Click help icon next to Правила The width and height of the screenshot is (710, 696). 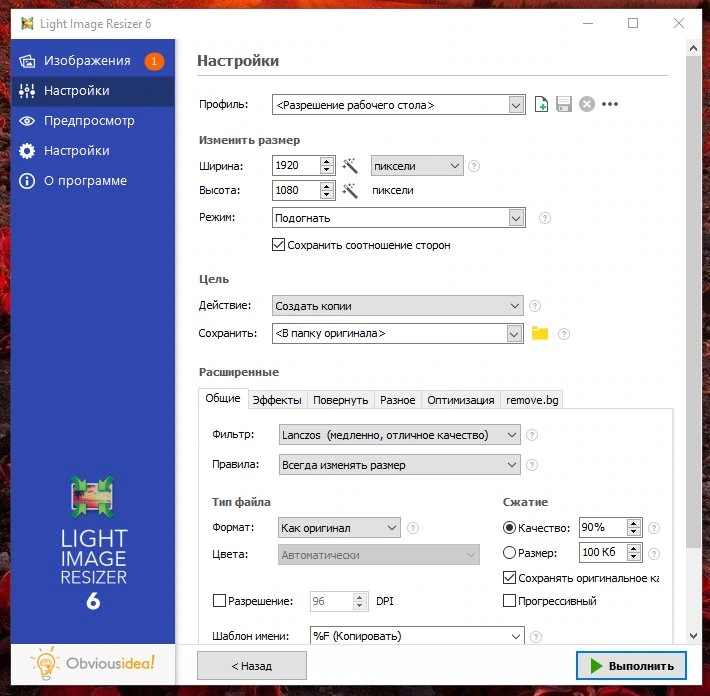click(532, 465)
